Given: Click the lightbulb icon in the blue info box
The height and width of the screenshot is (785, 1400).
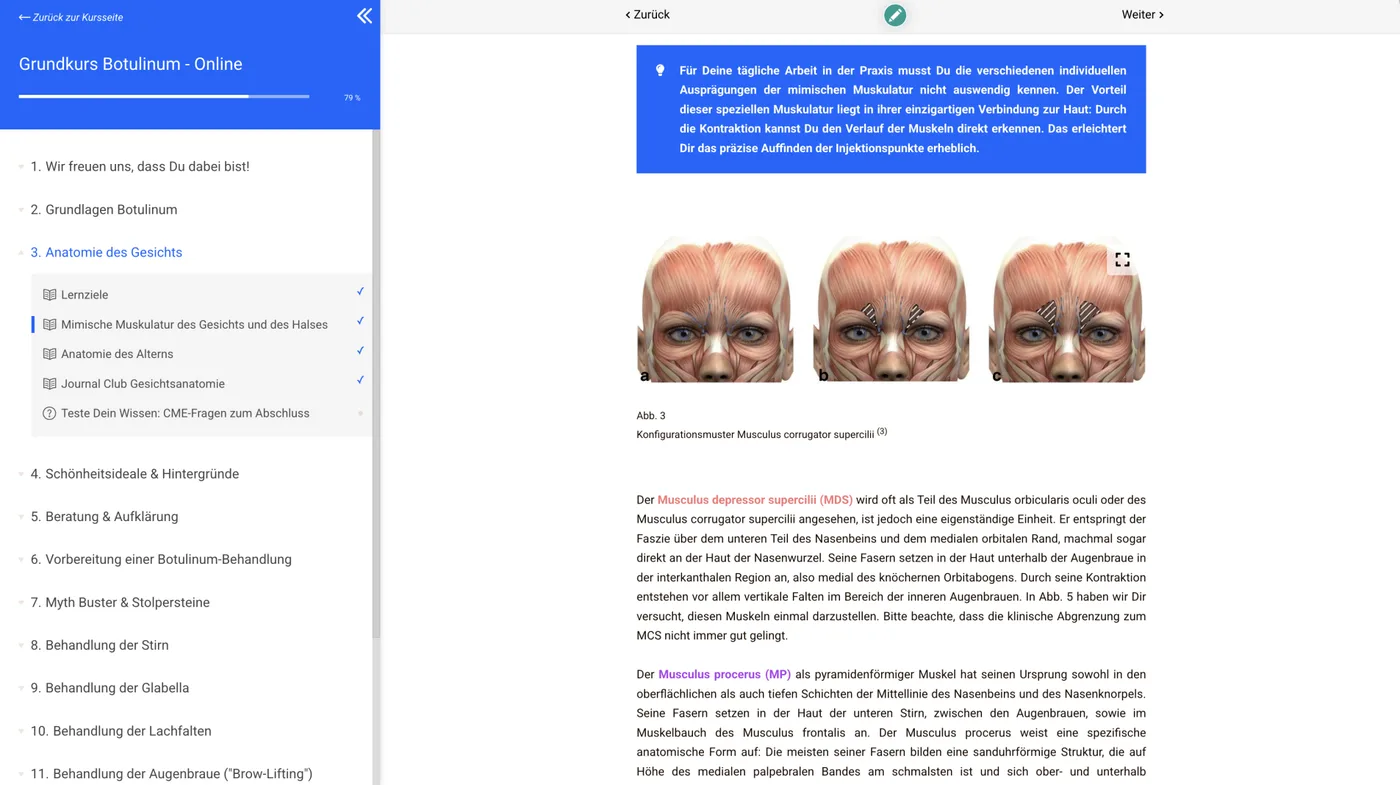Looking at the screenshot, I should click(660, 70).
